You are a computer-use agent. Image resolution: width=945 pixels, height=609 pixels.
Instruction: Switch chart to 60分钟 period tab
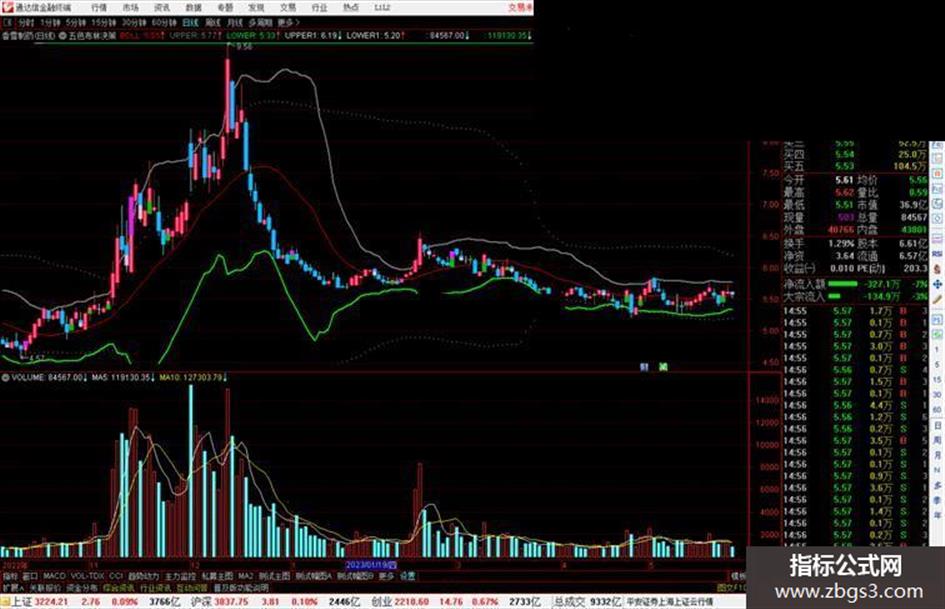click(163, 23)
